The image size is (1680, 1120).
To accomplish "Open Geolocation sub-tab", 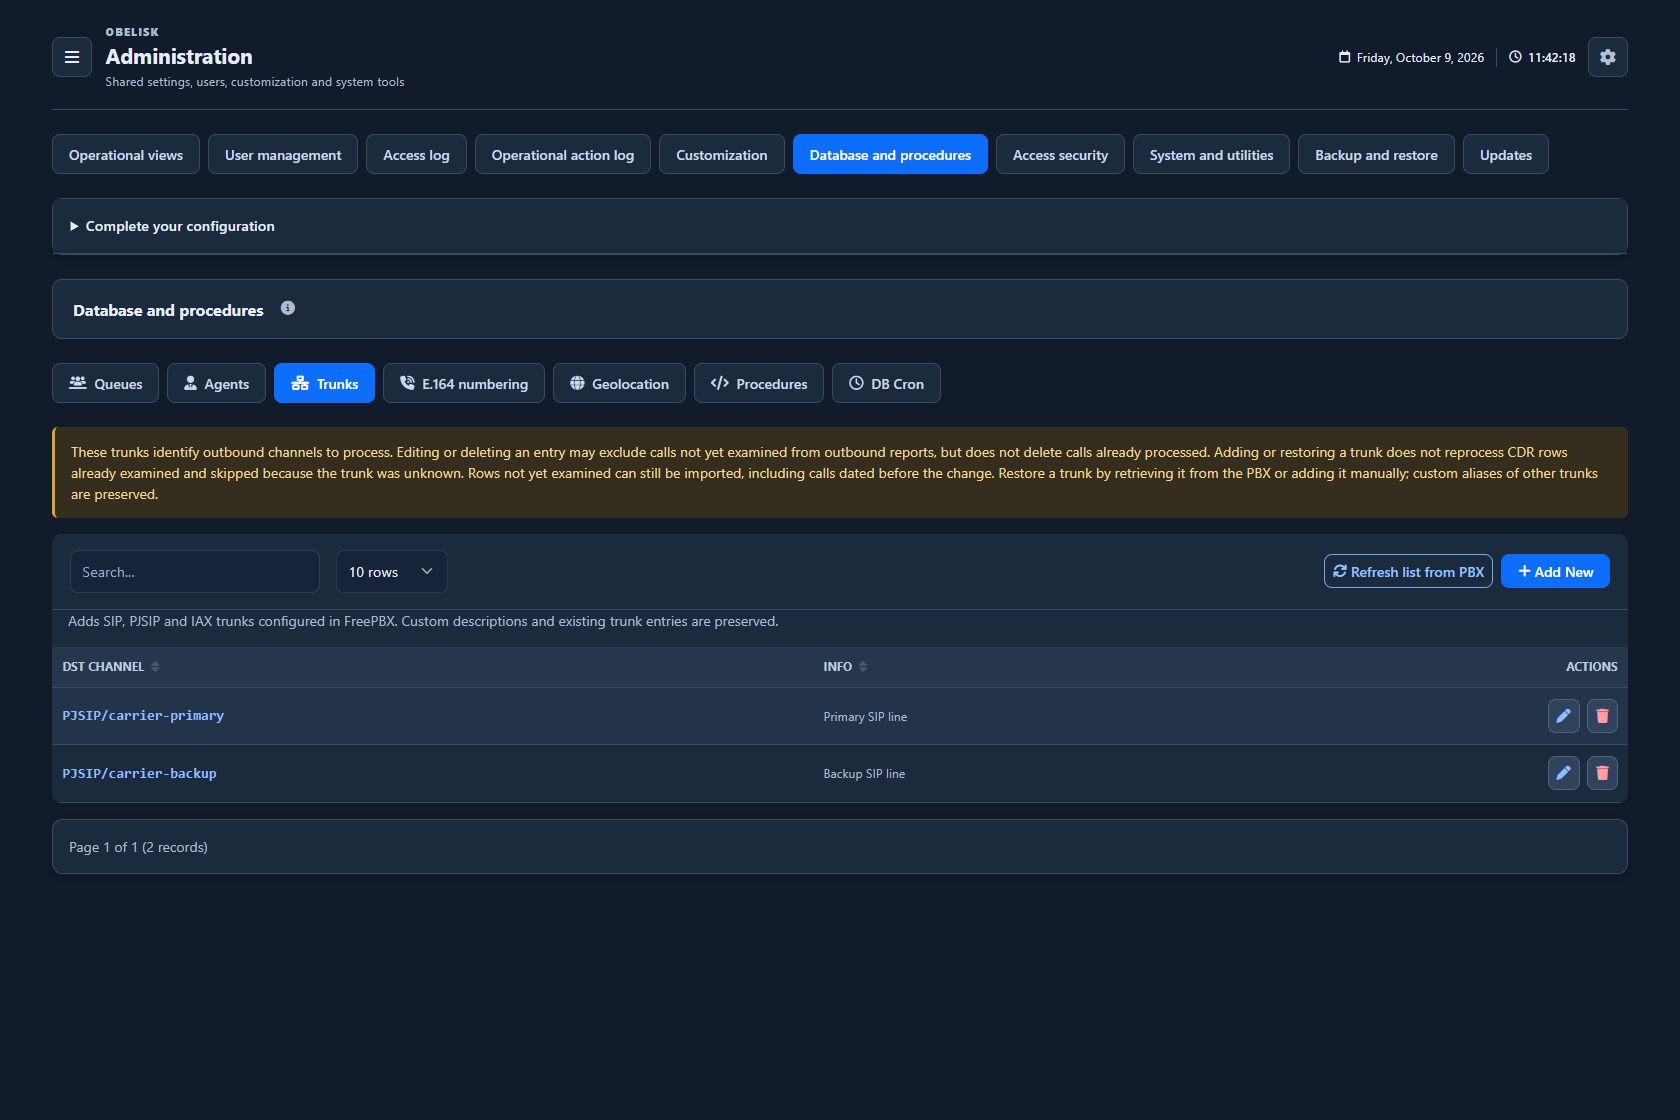I will point(619,383).
